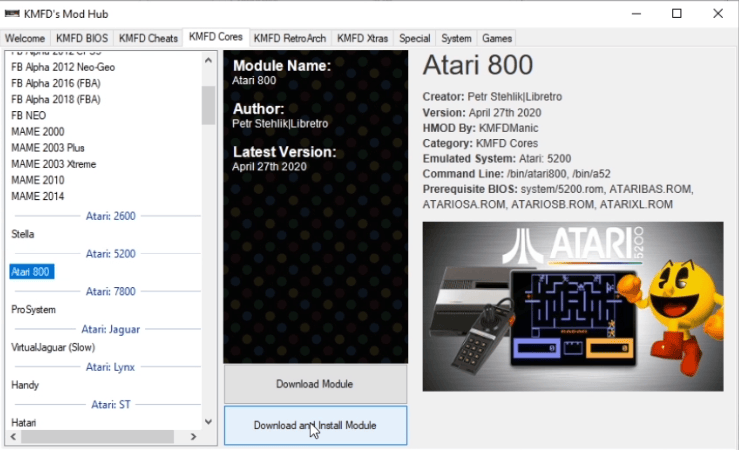The image size is (739, 450).
Task: Pick MAME 2000 from the list
Action: (38, 131)
